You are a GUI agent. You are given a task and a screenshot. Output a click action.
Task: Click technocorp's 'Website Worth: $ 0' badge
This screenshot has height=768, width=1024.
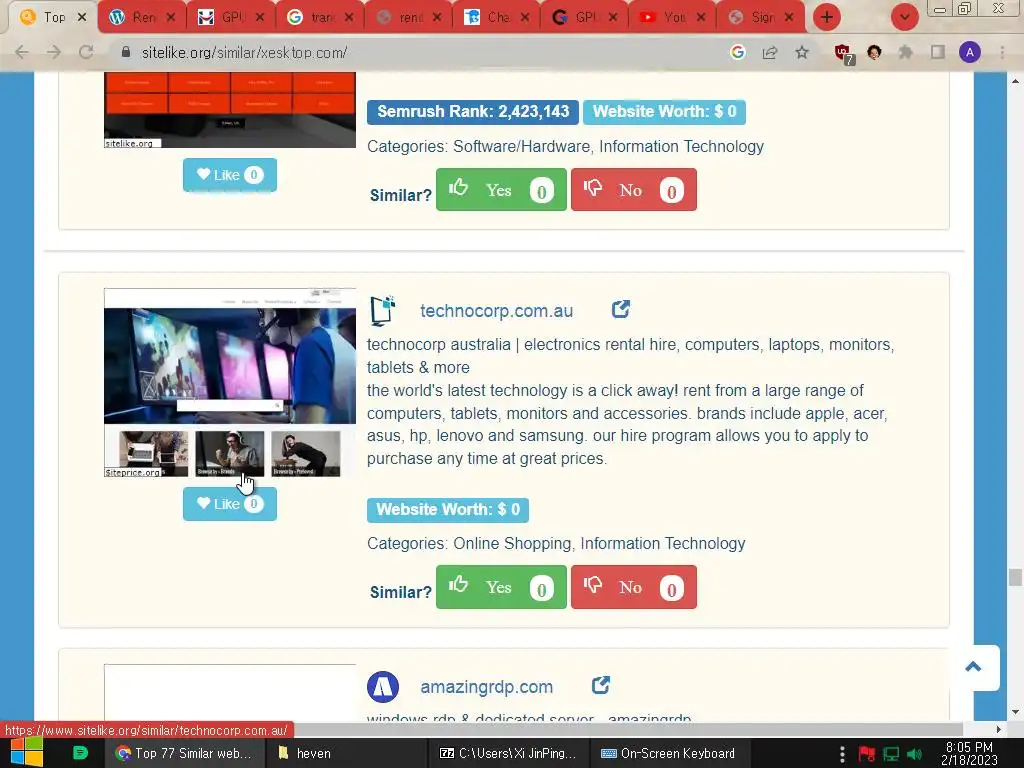448,510
